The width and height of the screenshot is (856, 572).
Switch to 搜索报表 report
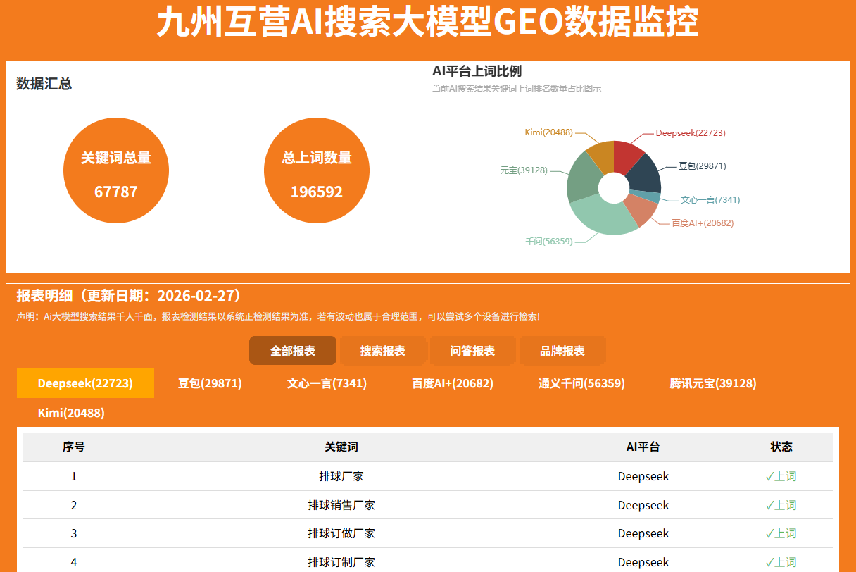[383, 350]
